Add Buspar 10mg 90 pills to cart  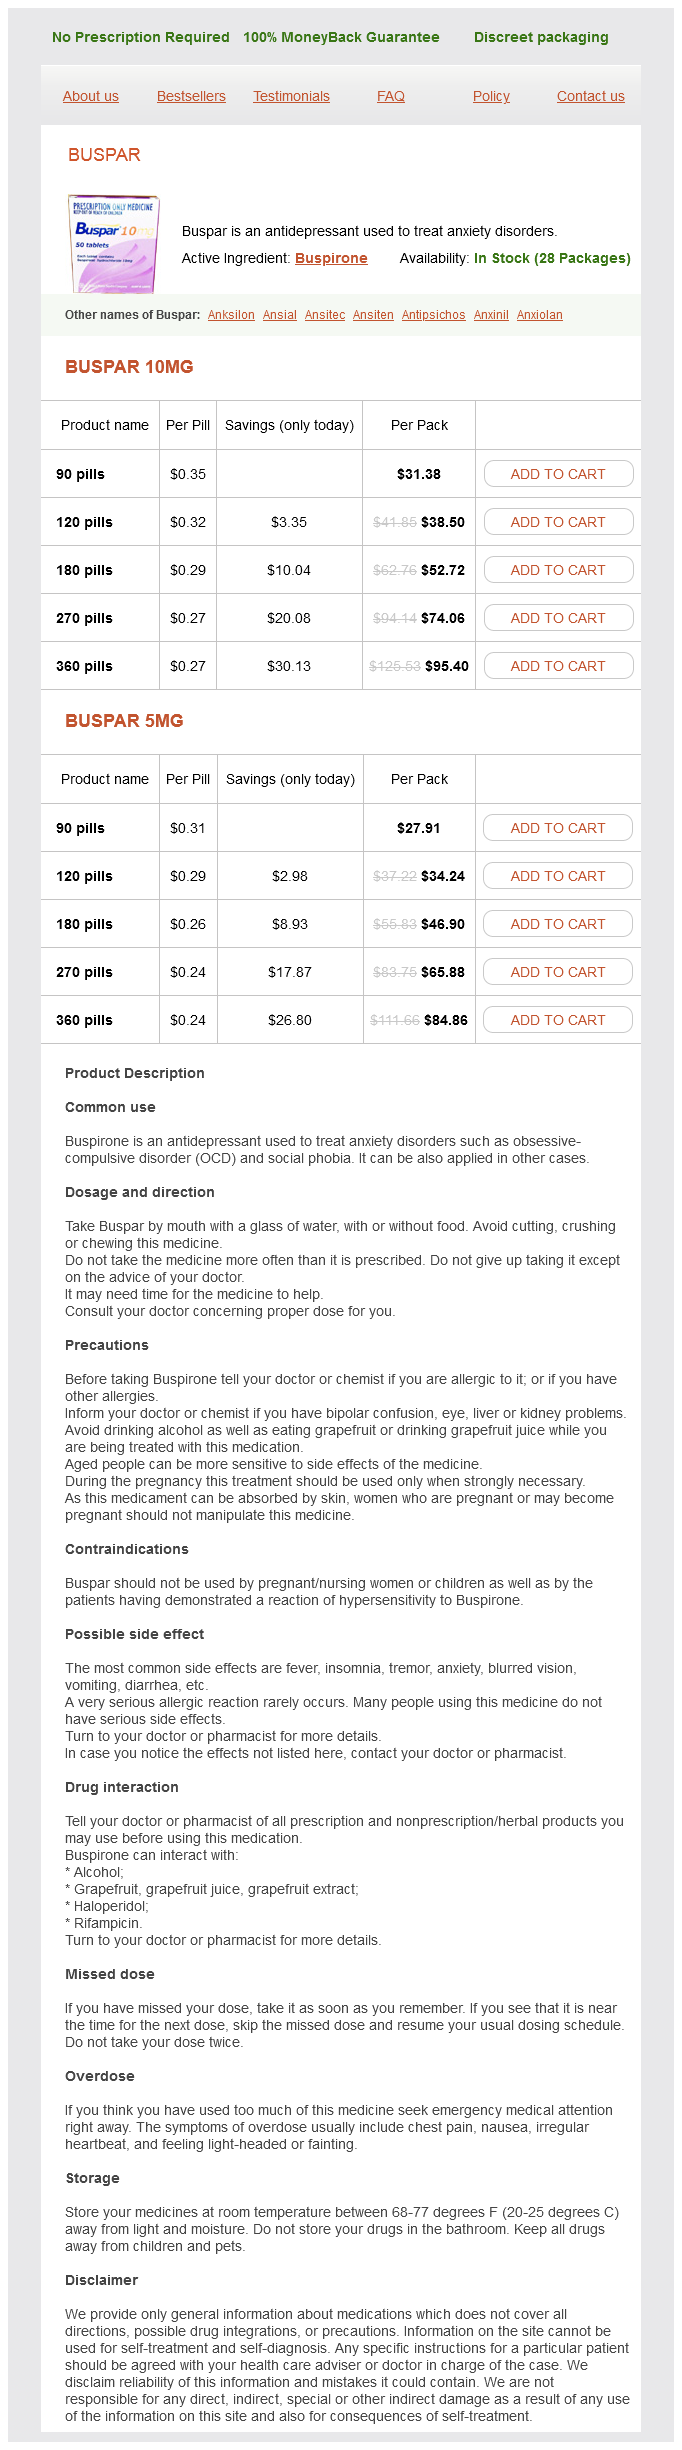pyautogui.click(x=558, y=474)
